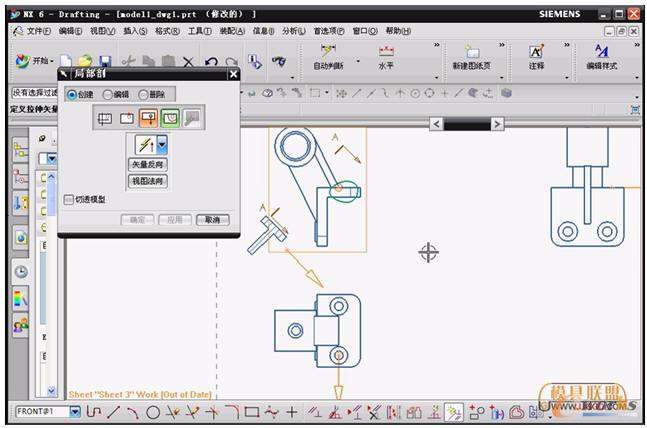Open the 插入 menu
This screenshot has width=647, height=428.
135,31
